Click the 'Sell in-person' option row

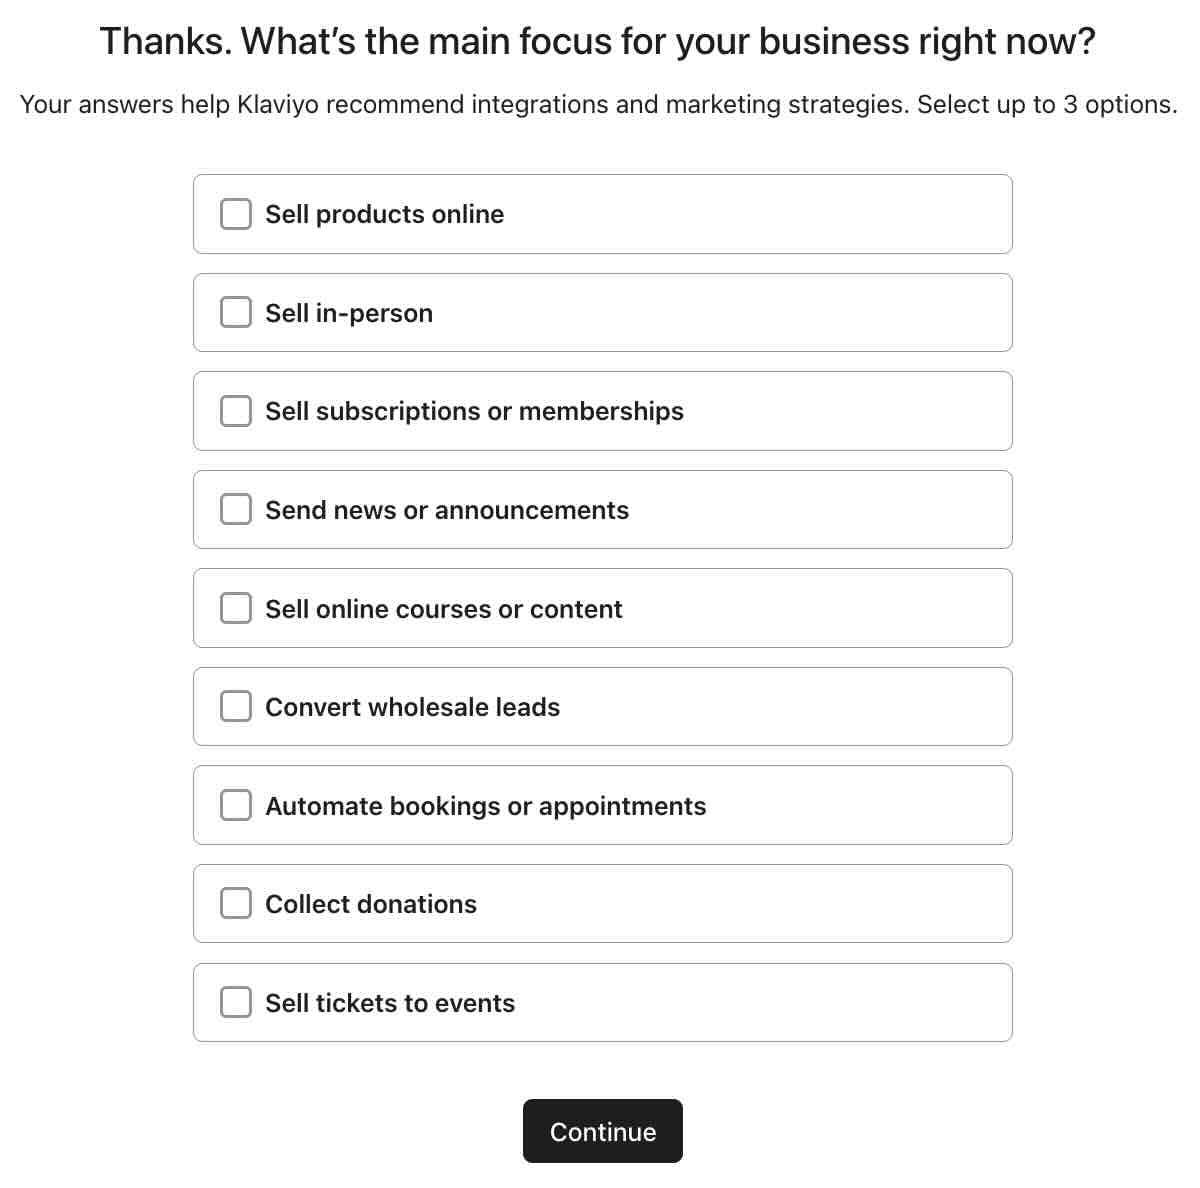coord(602,312)
